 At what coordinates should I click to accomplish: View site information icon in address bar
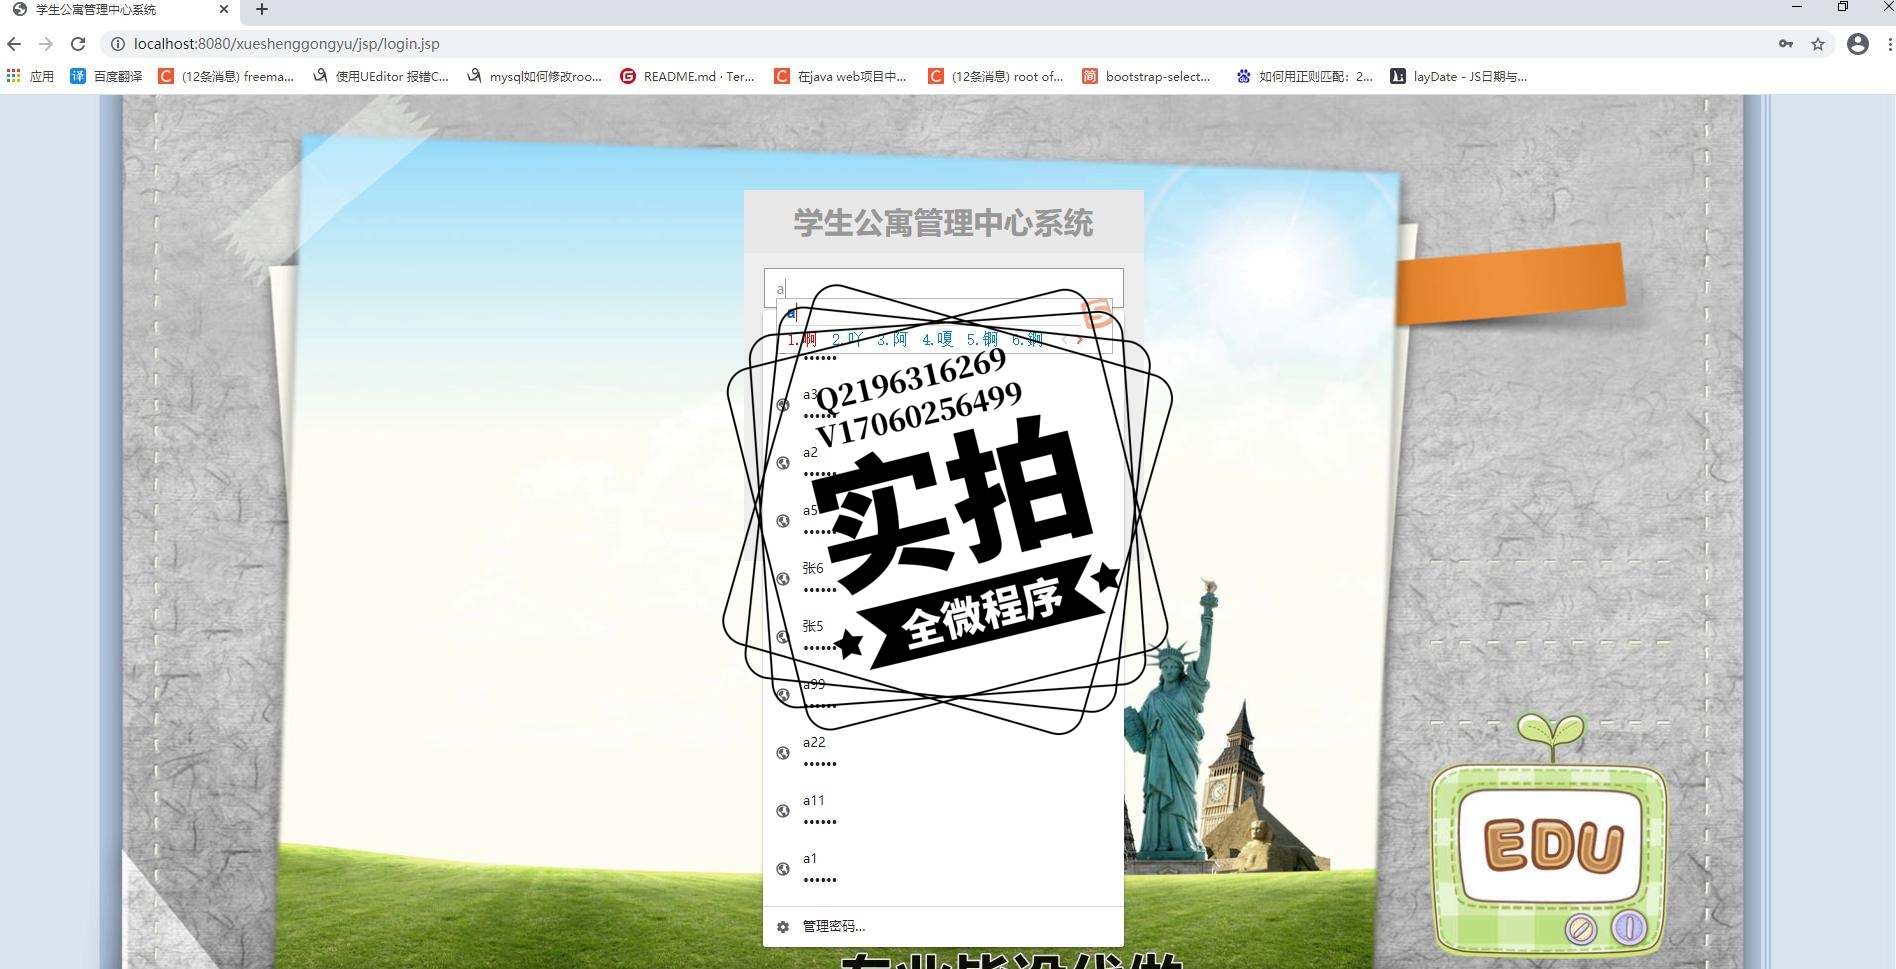(x=117, y=44)
